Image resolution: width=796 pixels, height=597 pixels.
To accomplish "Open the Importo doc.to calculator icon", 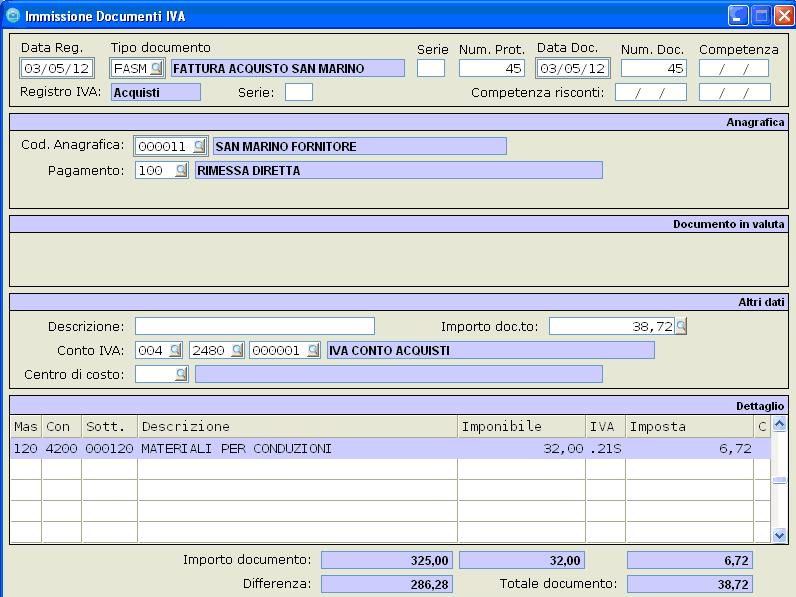I will [x=681, y=326].
